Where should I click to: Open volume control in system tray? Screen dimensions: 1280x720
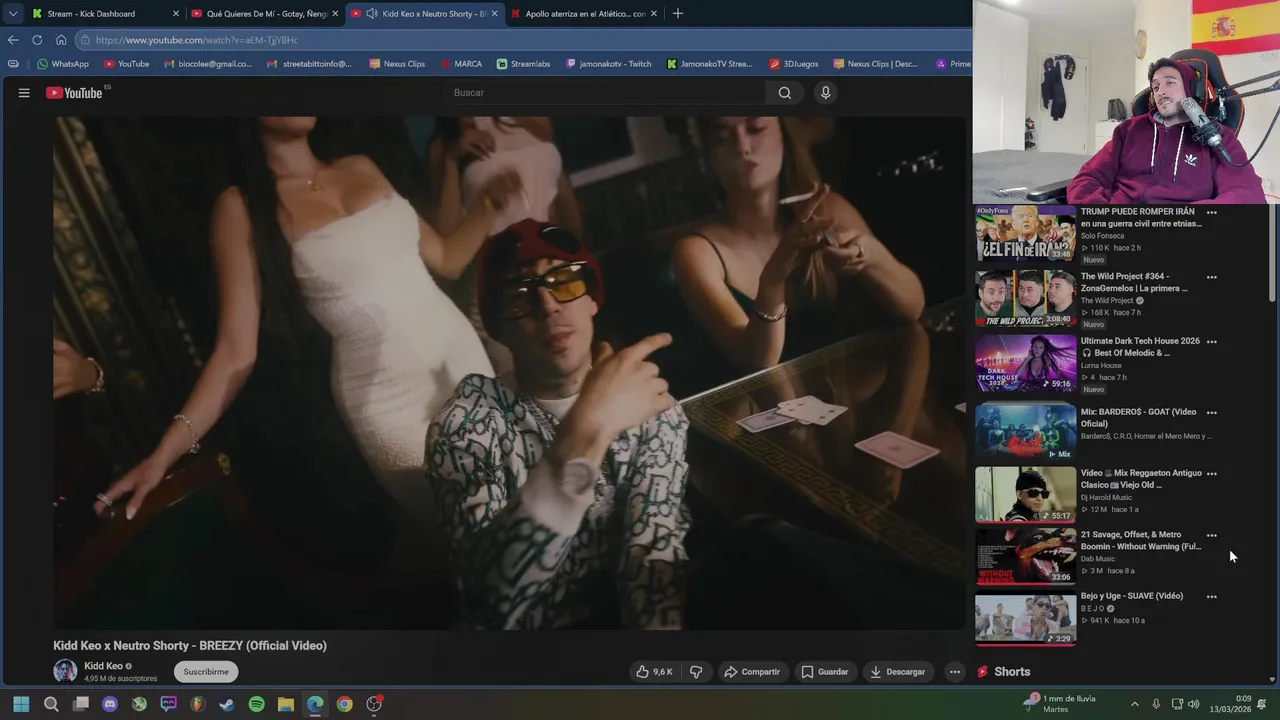pos(1194,704)
